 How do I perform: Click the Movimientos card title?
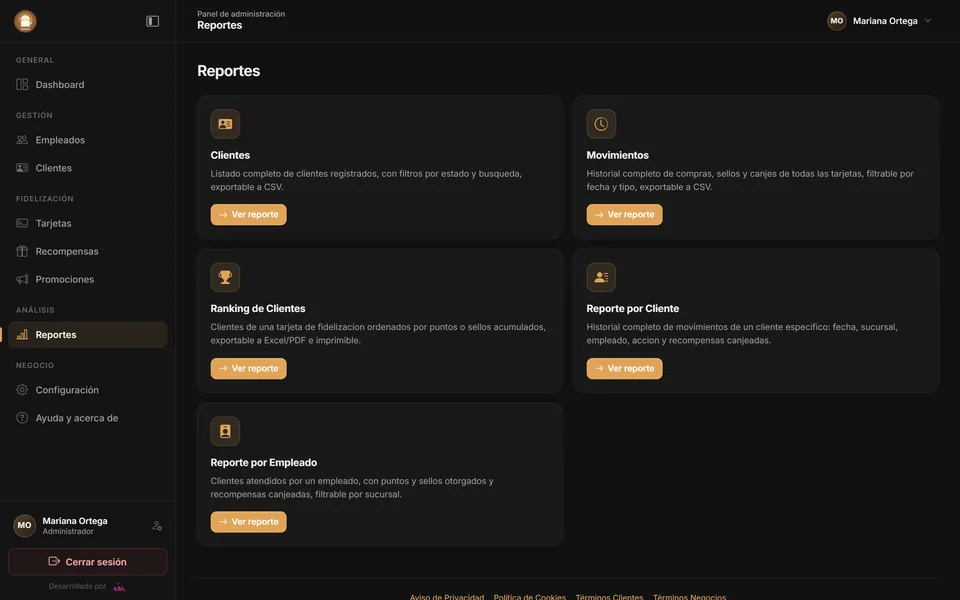pyautogui.click(x=617, y=155)
